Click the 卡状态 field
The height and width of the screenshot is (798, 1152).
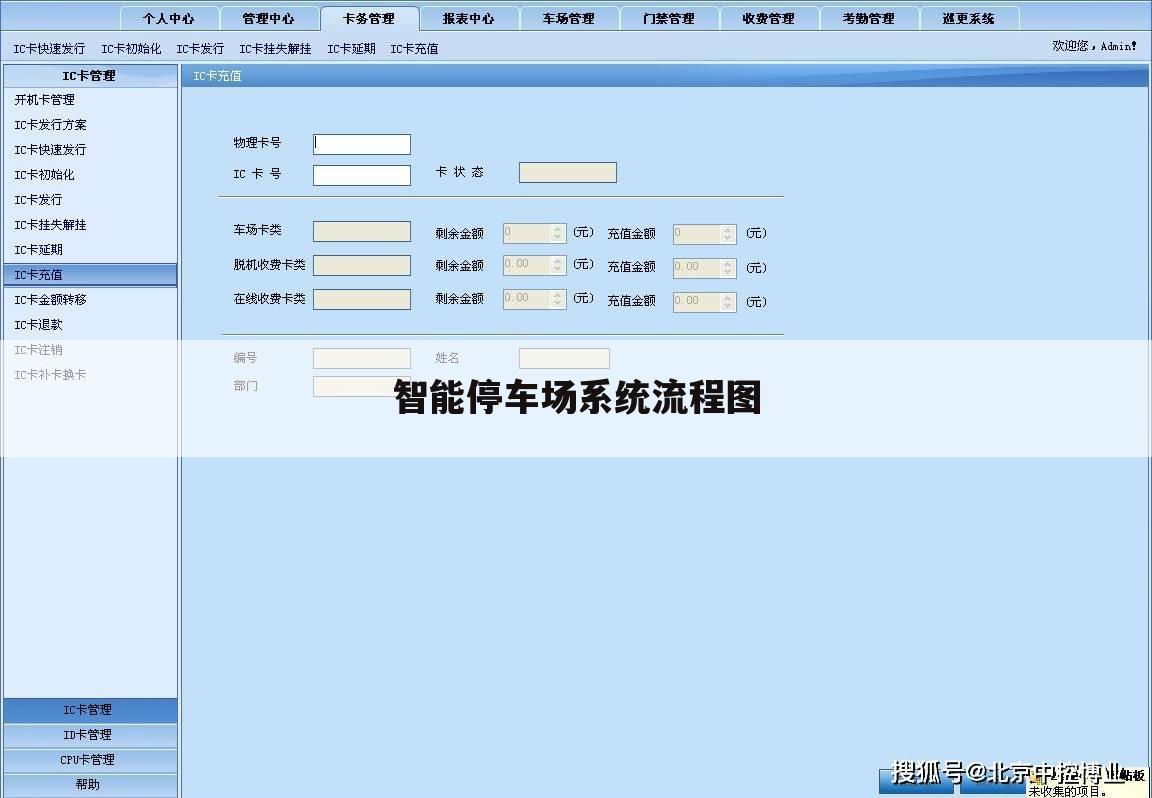[x=568, y=173]
